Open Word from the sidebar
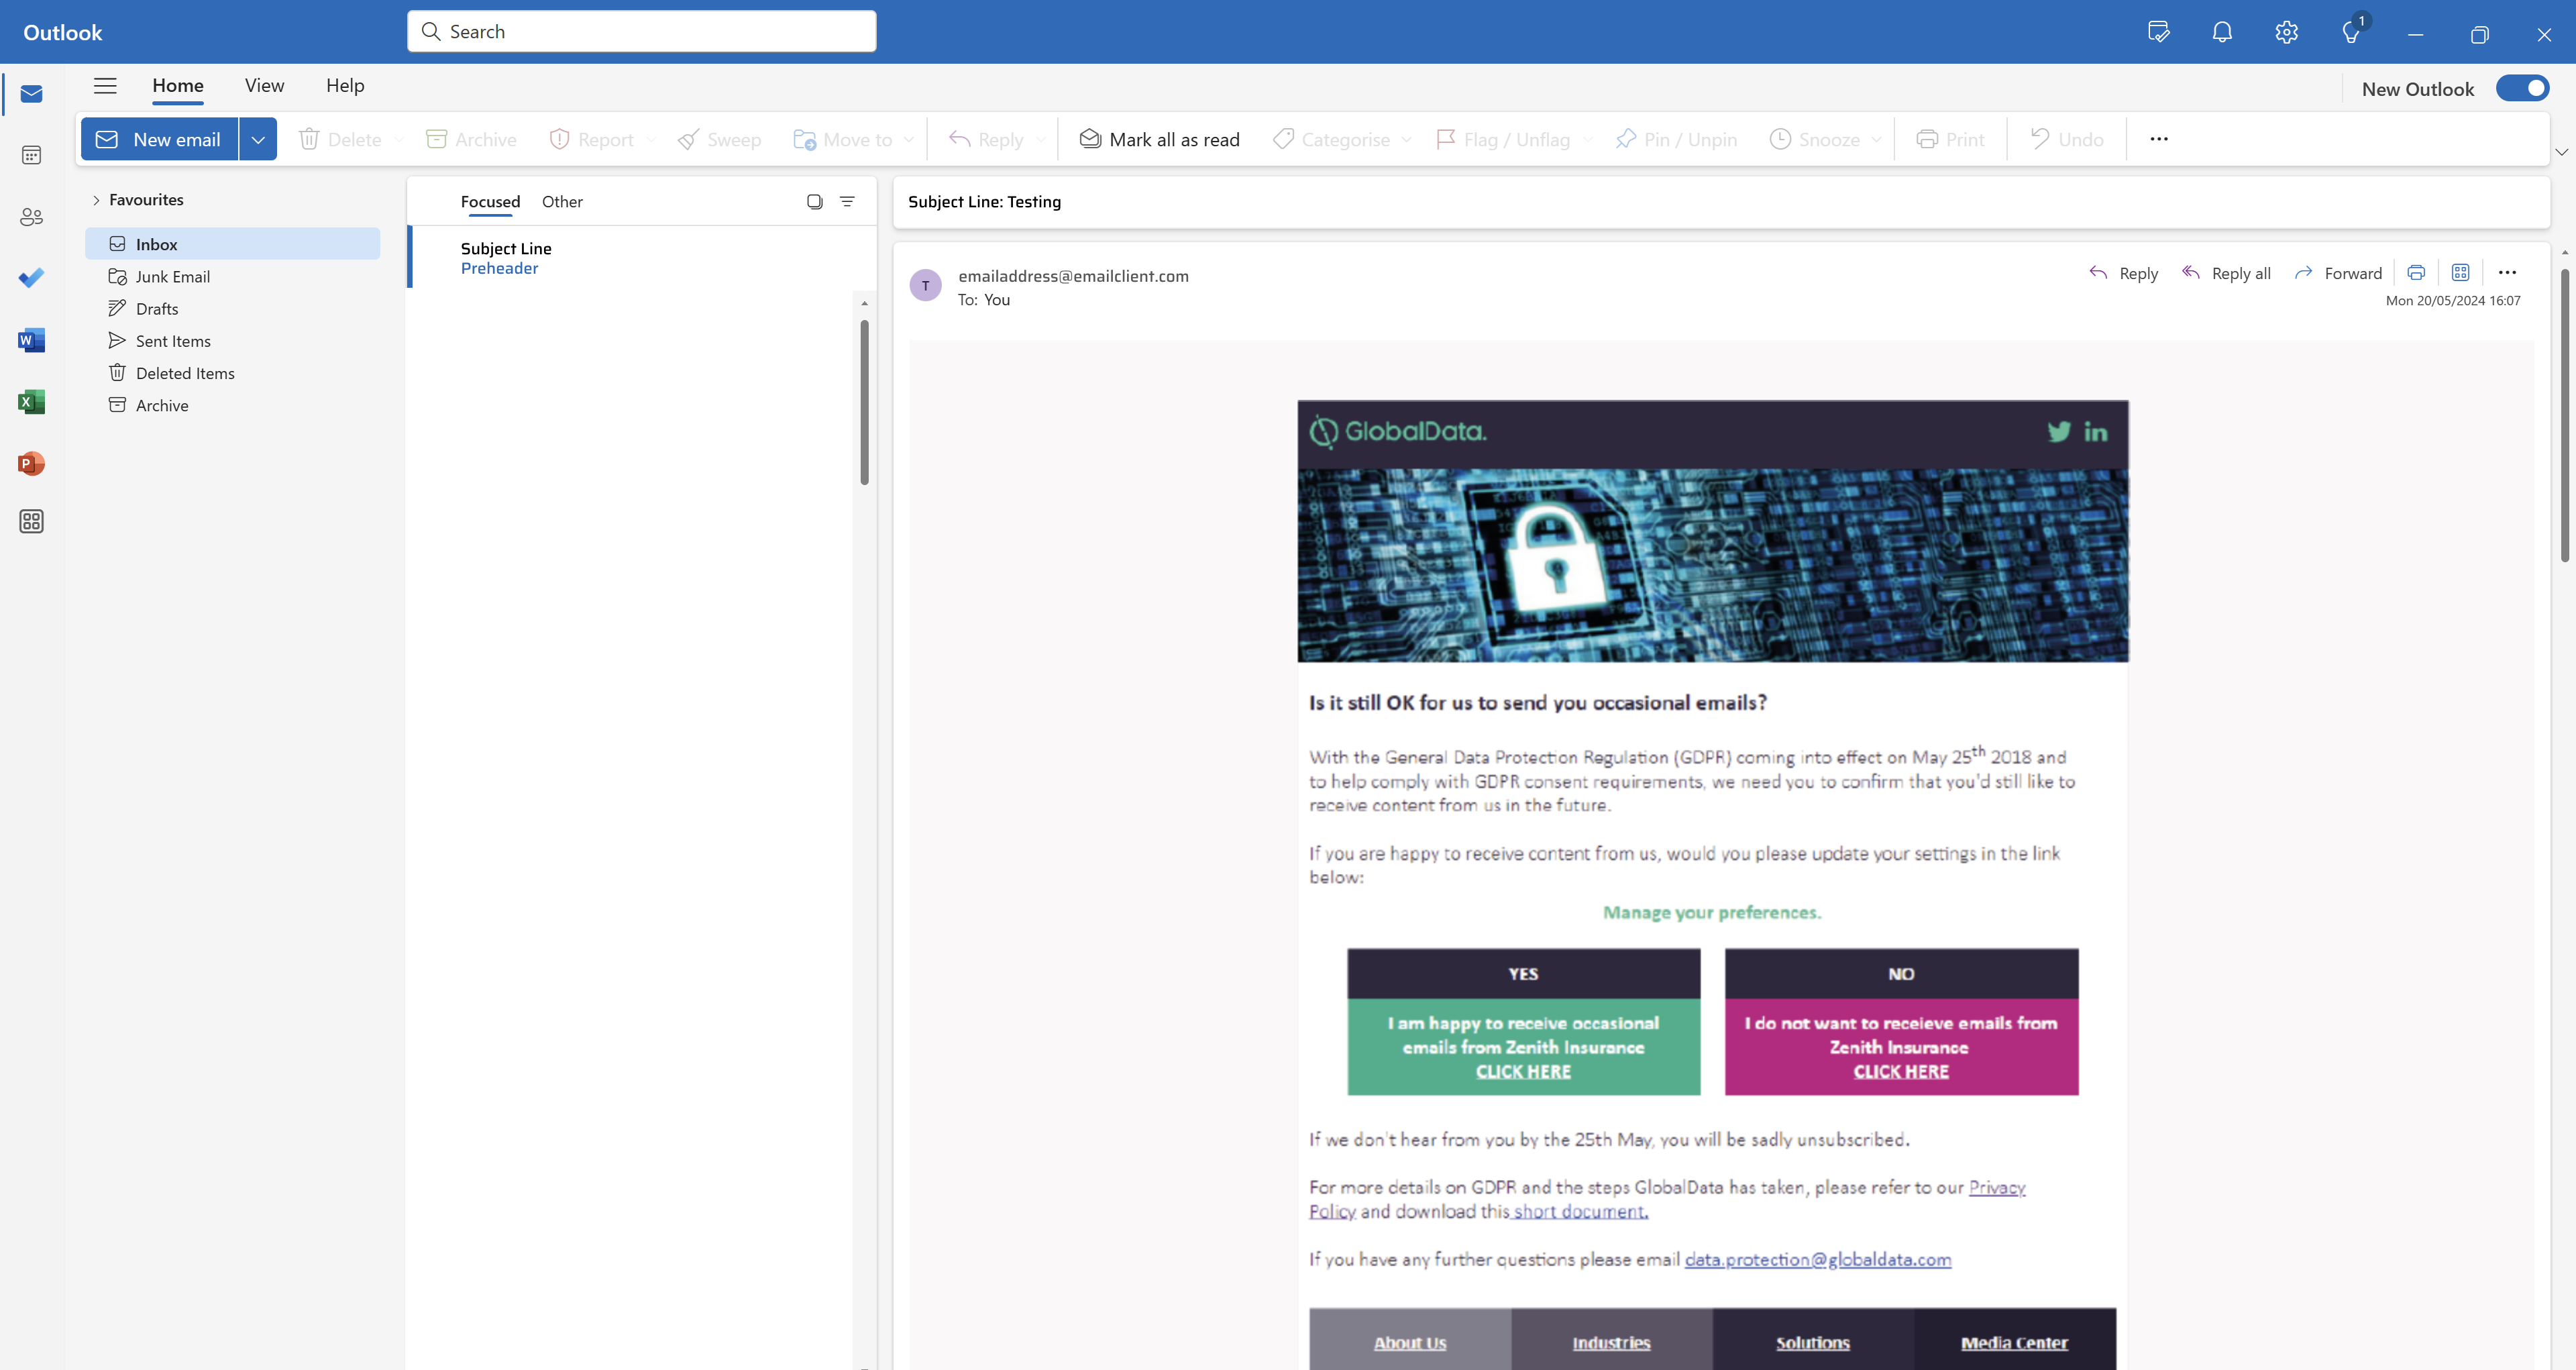Screen dimensions: 2576x1370 [31, 340]
